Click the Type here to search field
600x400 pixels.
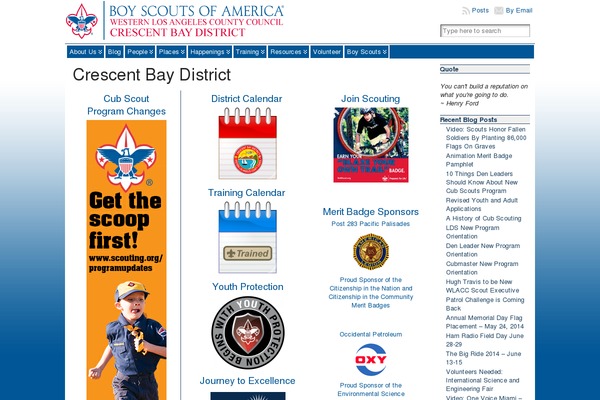coord(485,31)
